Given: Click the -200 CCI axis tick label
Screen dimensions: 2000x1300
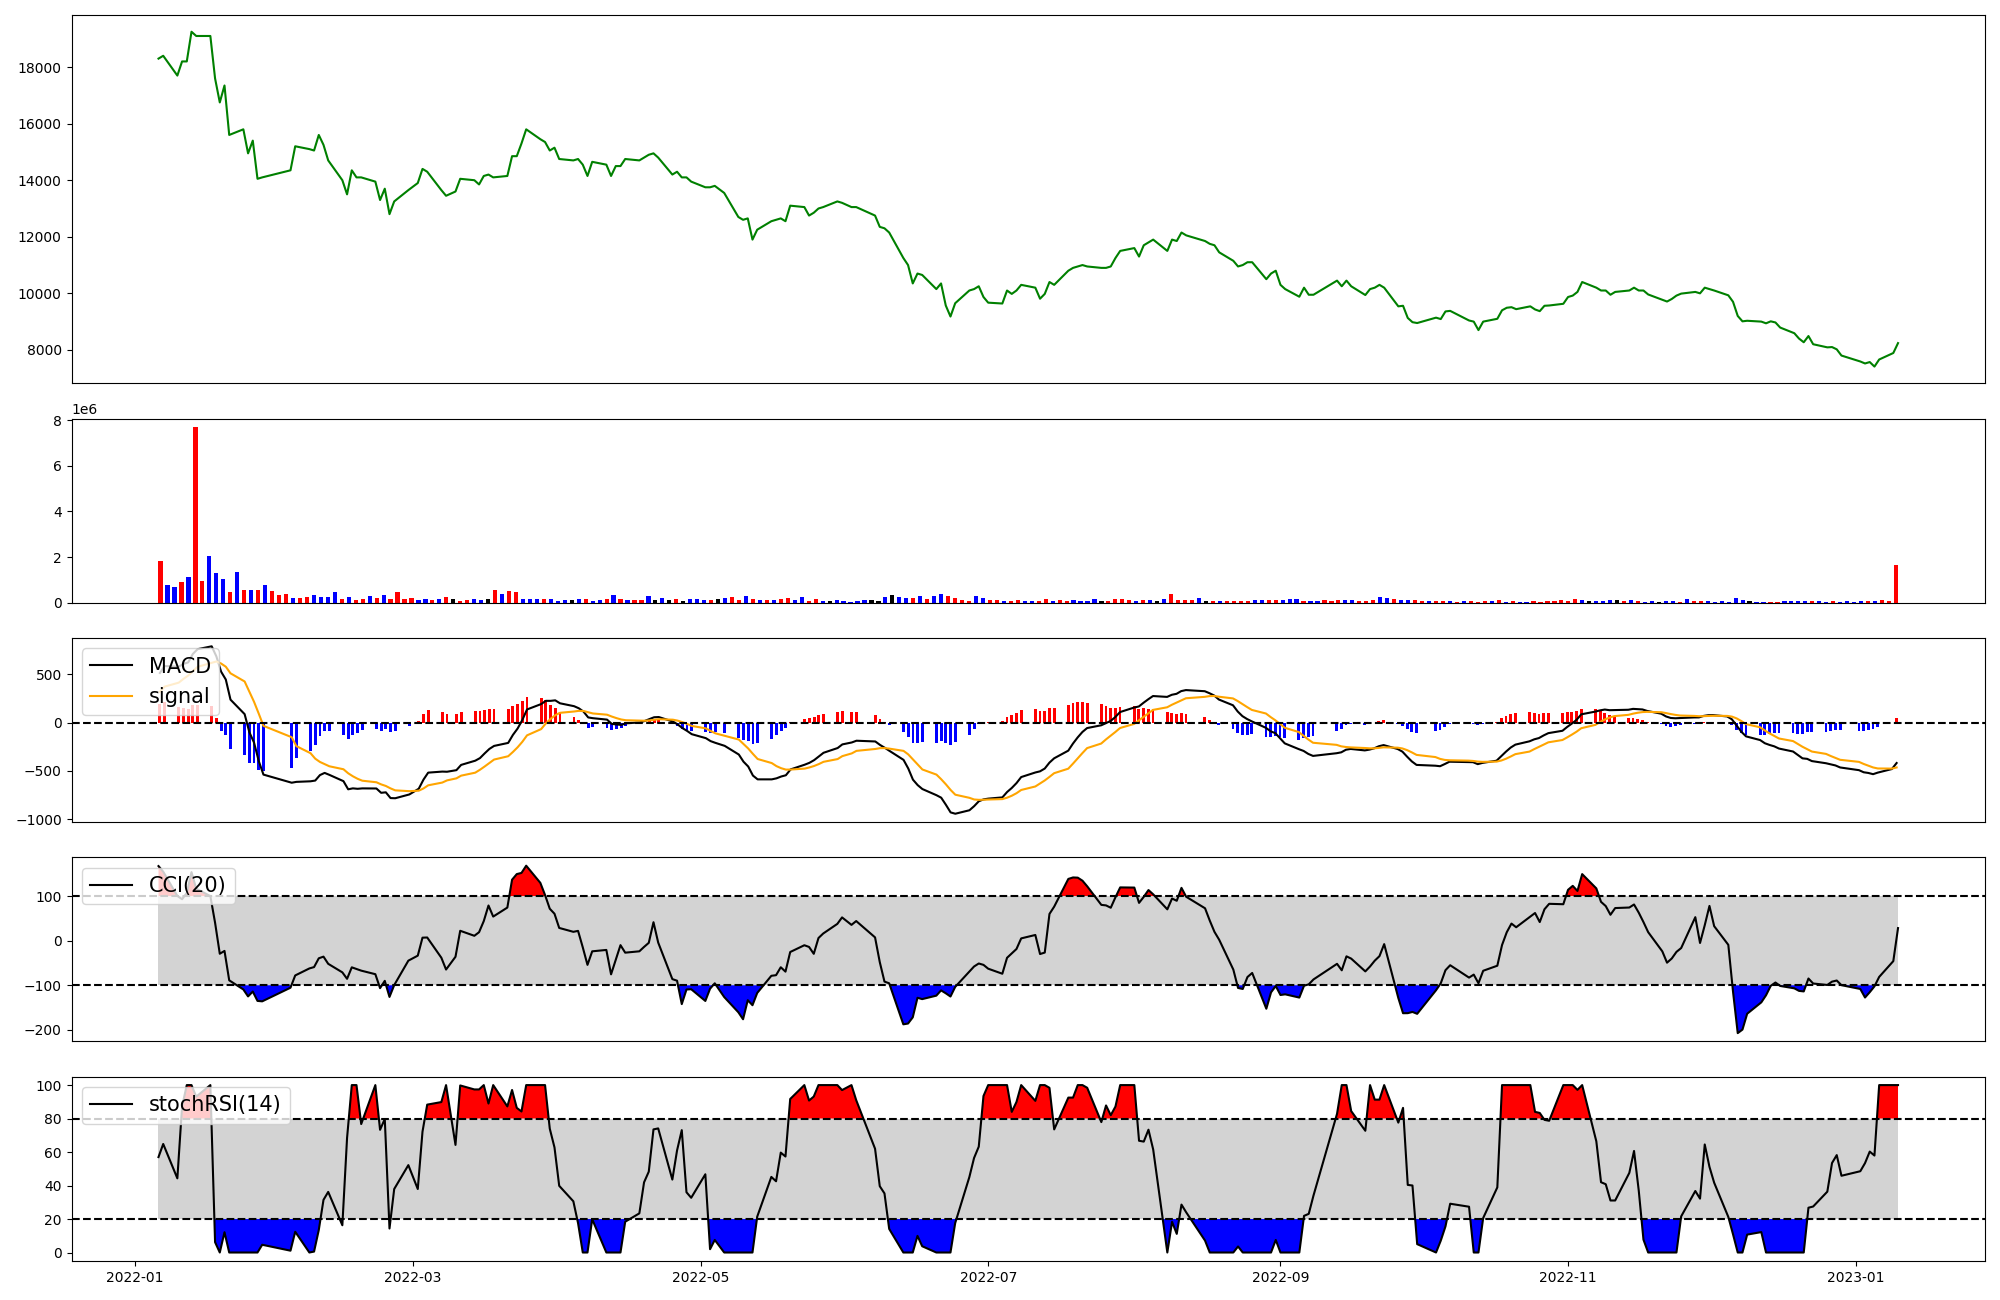Looking at the screenshot, I should [x=44, y=1030].
